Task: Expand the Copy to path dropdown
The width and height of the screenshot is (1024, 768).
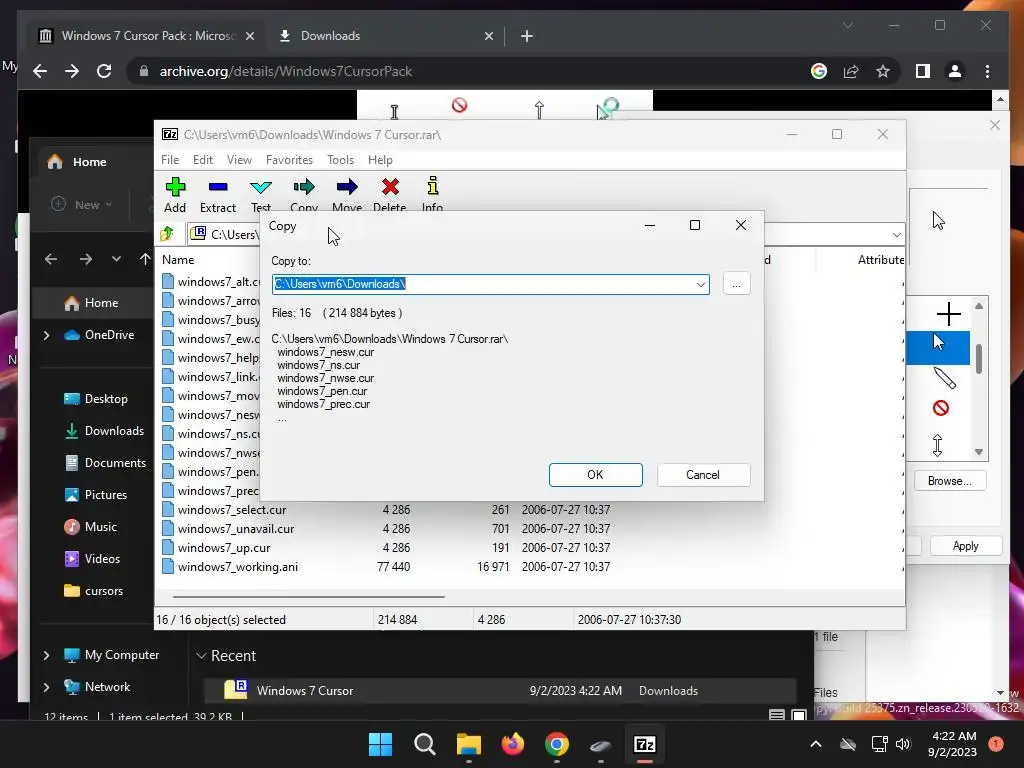Action: (700, 284)
